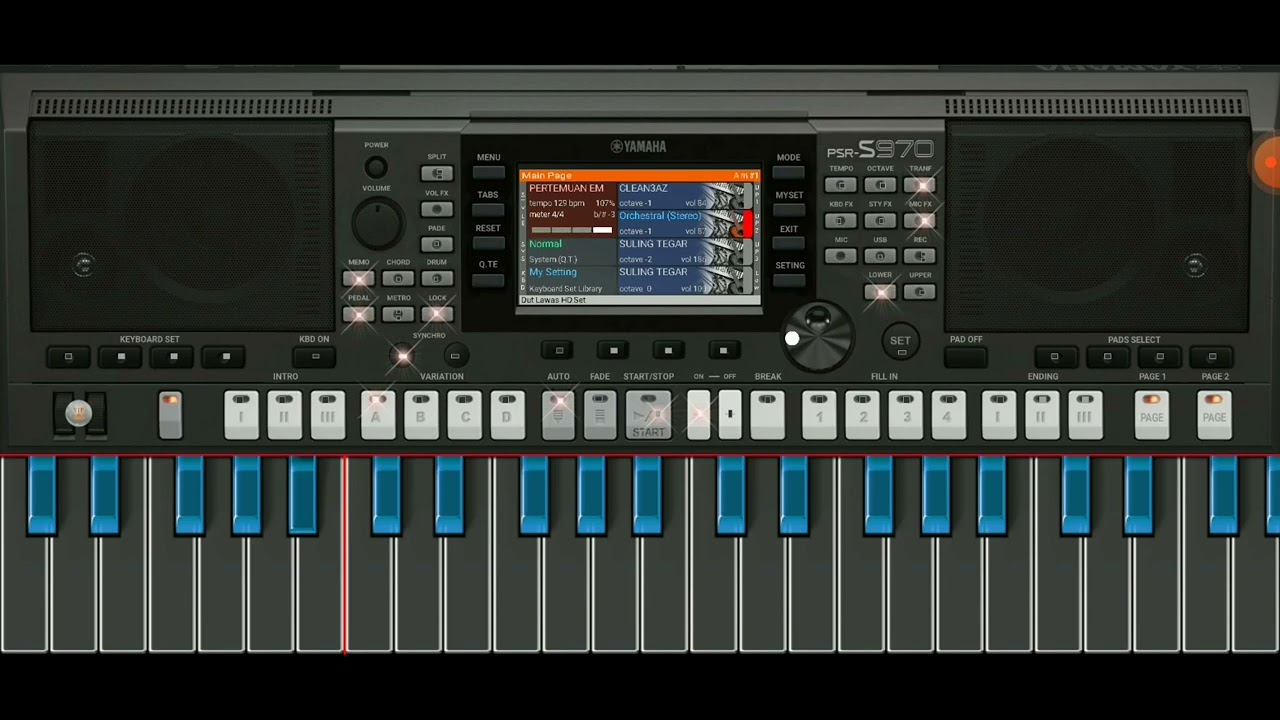Toggle the MEMO button

359,279
